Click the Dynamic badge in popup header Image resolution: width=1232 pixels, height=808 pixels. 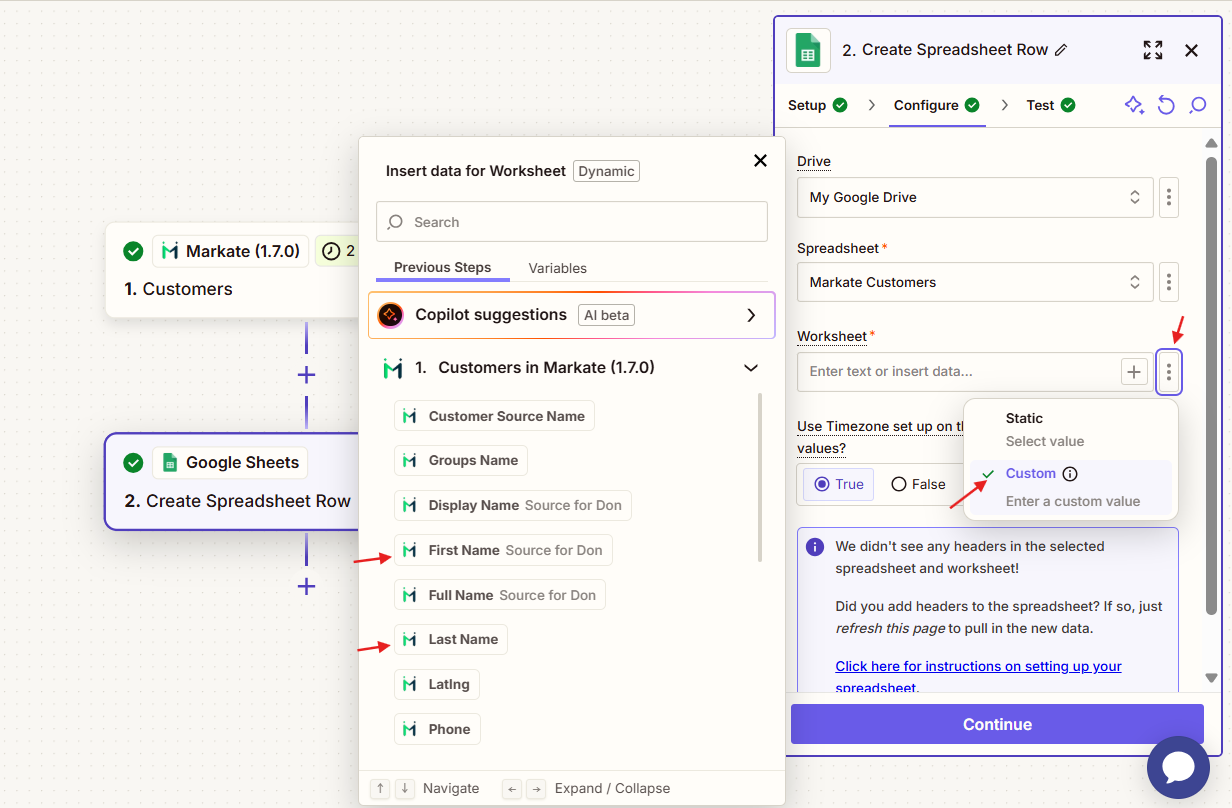[606, 171]
